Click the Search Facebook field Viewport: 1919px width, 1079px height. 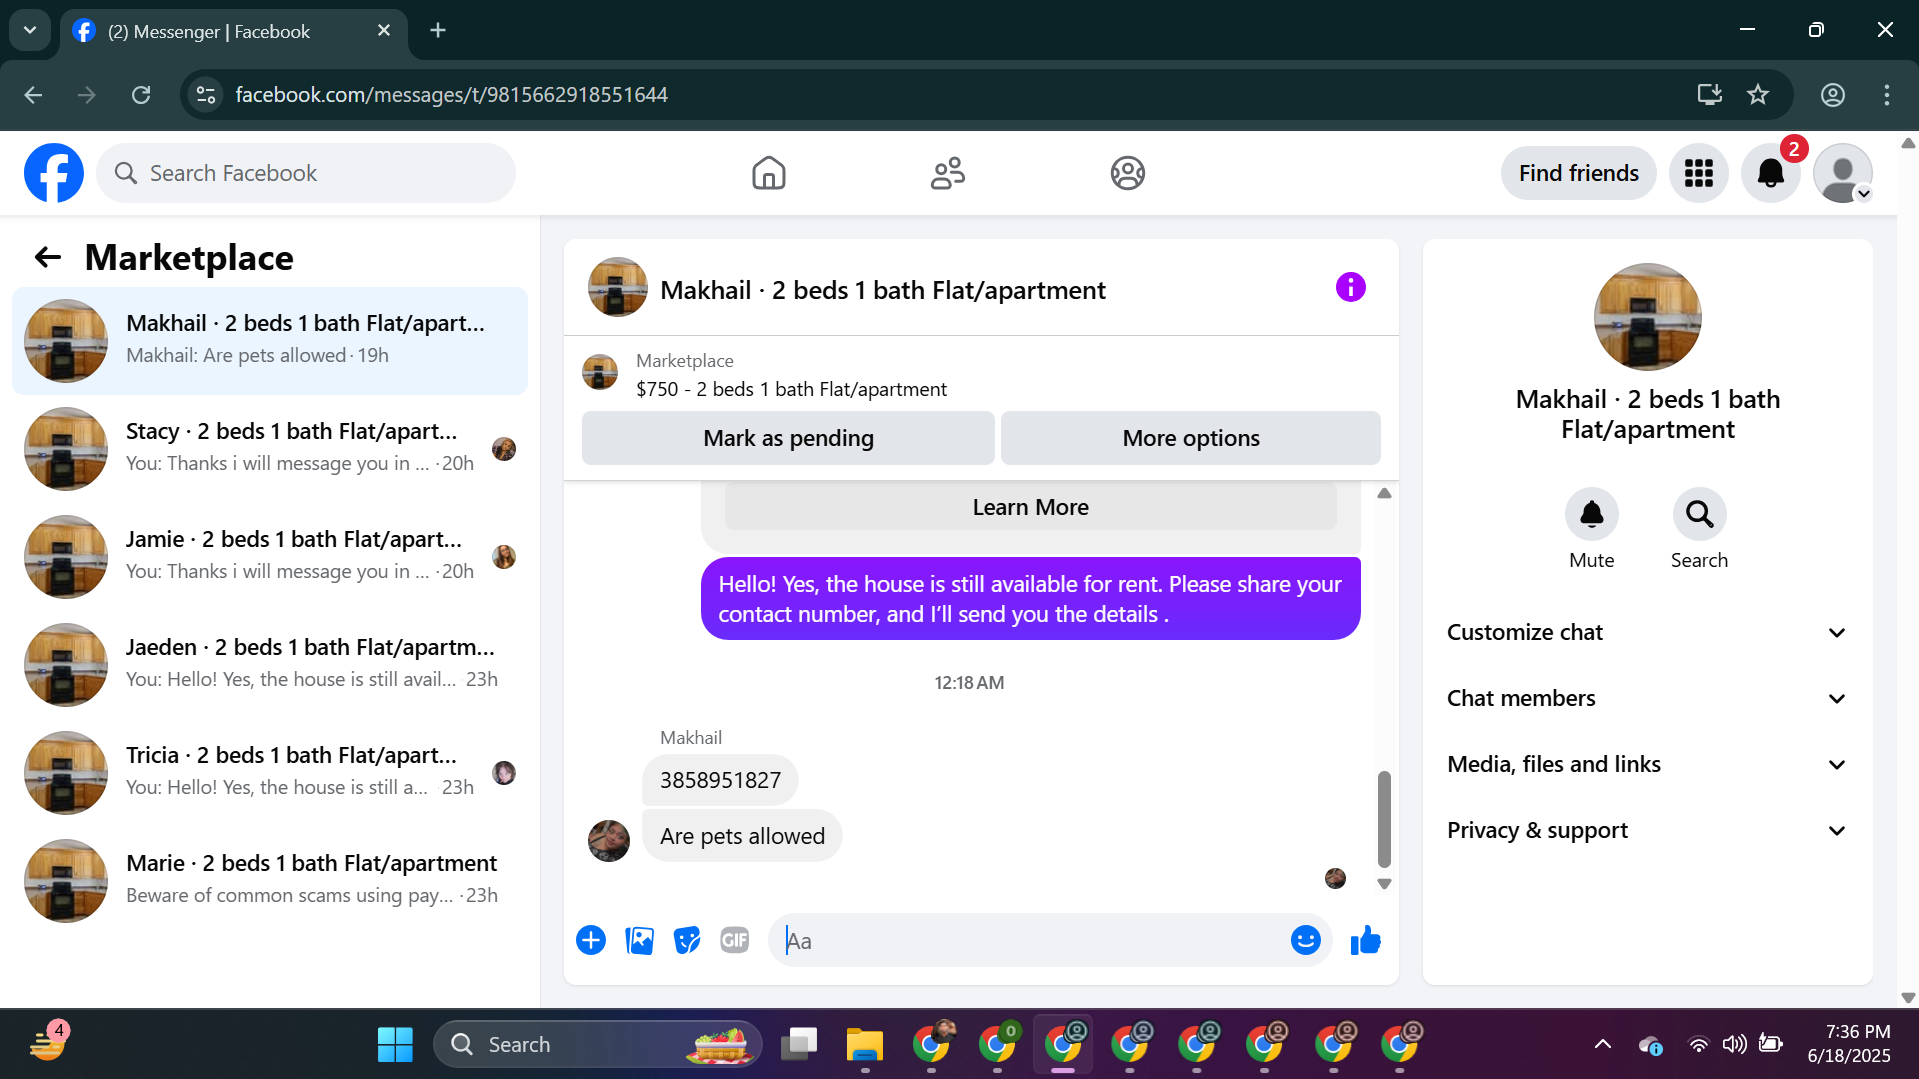point(306,173)
